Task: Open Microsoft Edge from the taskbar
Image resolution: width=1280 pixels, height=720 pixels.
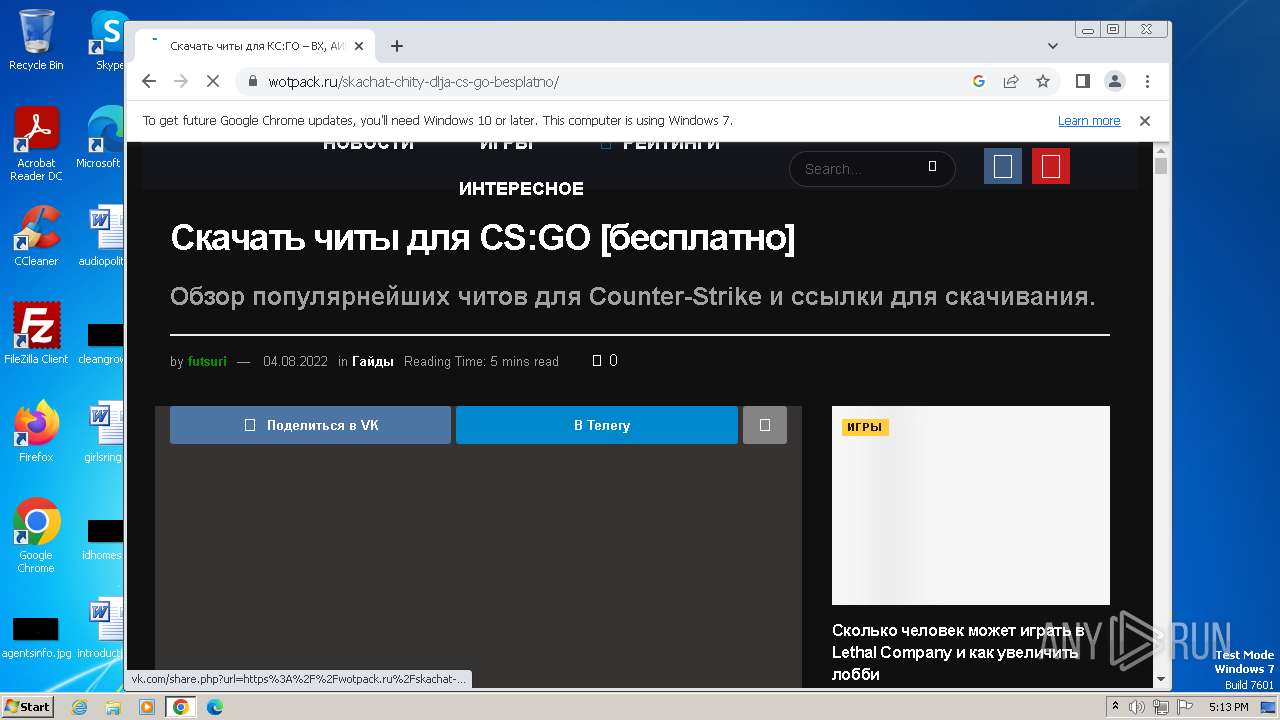Action: tap(214, 707)
